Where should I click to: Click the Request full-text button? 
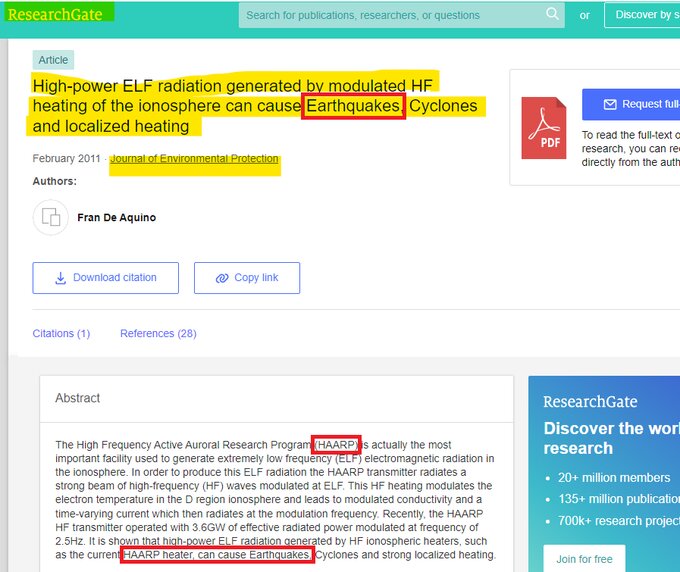tap(631, 105)
